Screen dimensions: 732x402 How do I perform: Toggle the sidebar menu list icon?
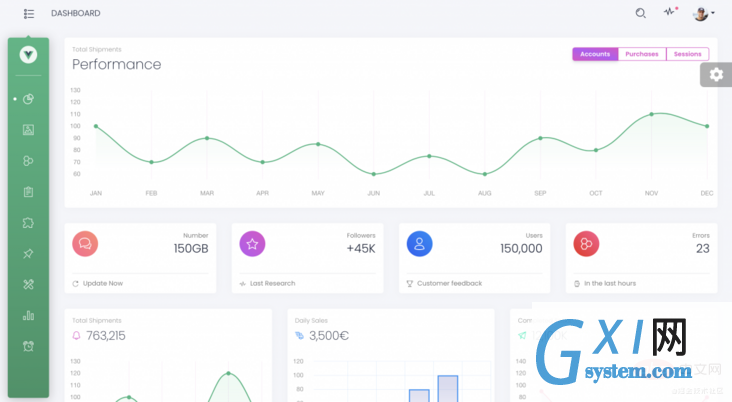(29, 14)
